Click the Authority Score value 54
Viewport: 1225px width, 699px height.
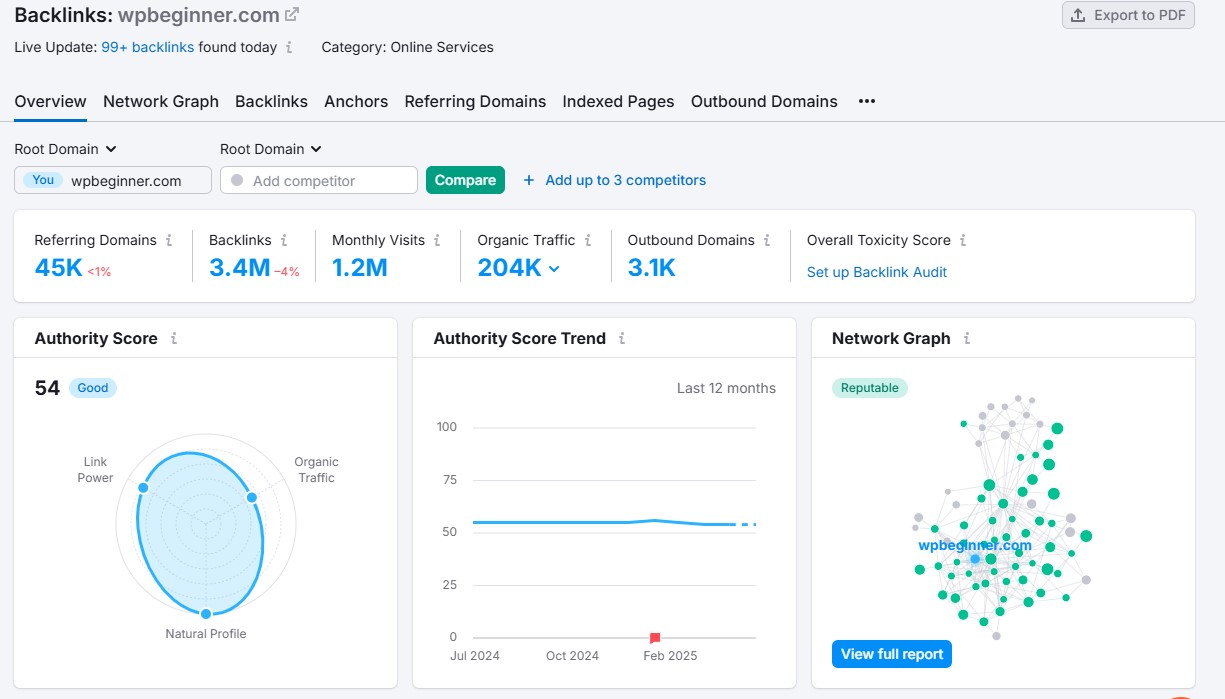[47, 388]
